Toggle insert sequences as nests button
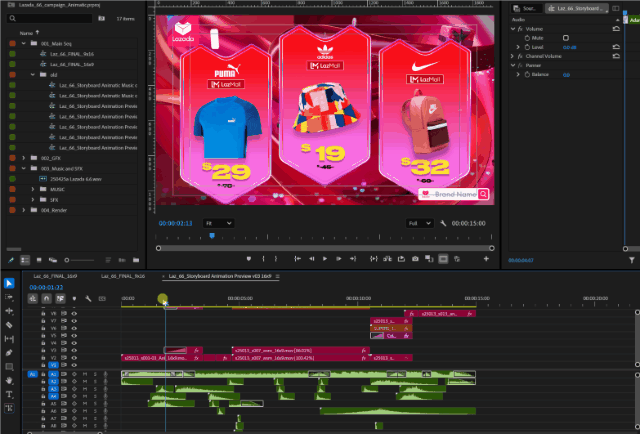Screen dimensions: 640x434 point(33,299)
